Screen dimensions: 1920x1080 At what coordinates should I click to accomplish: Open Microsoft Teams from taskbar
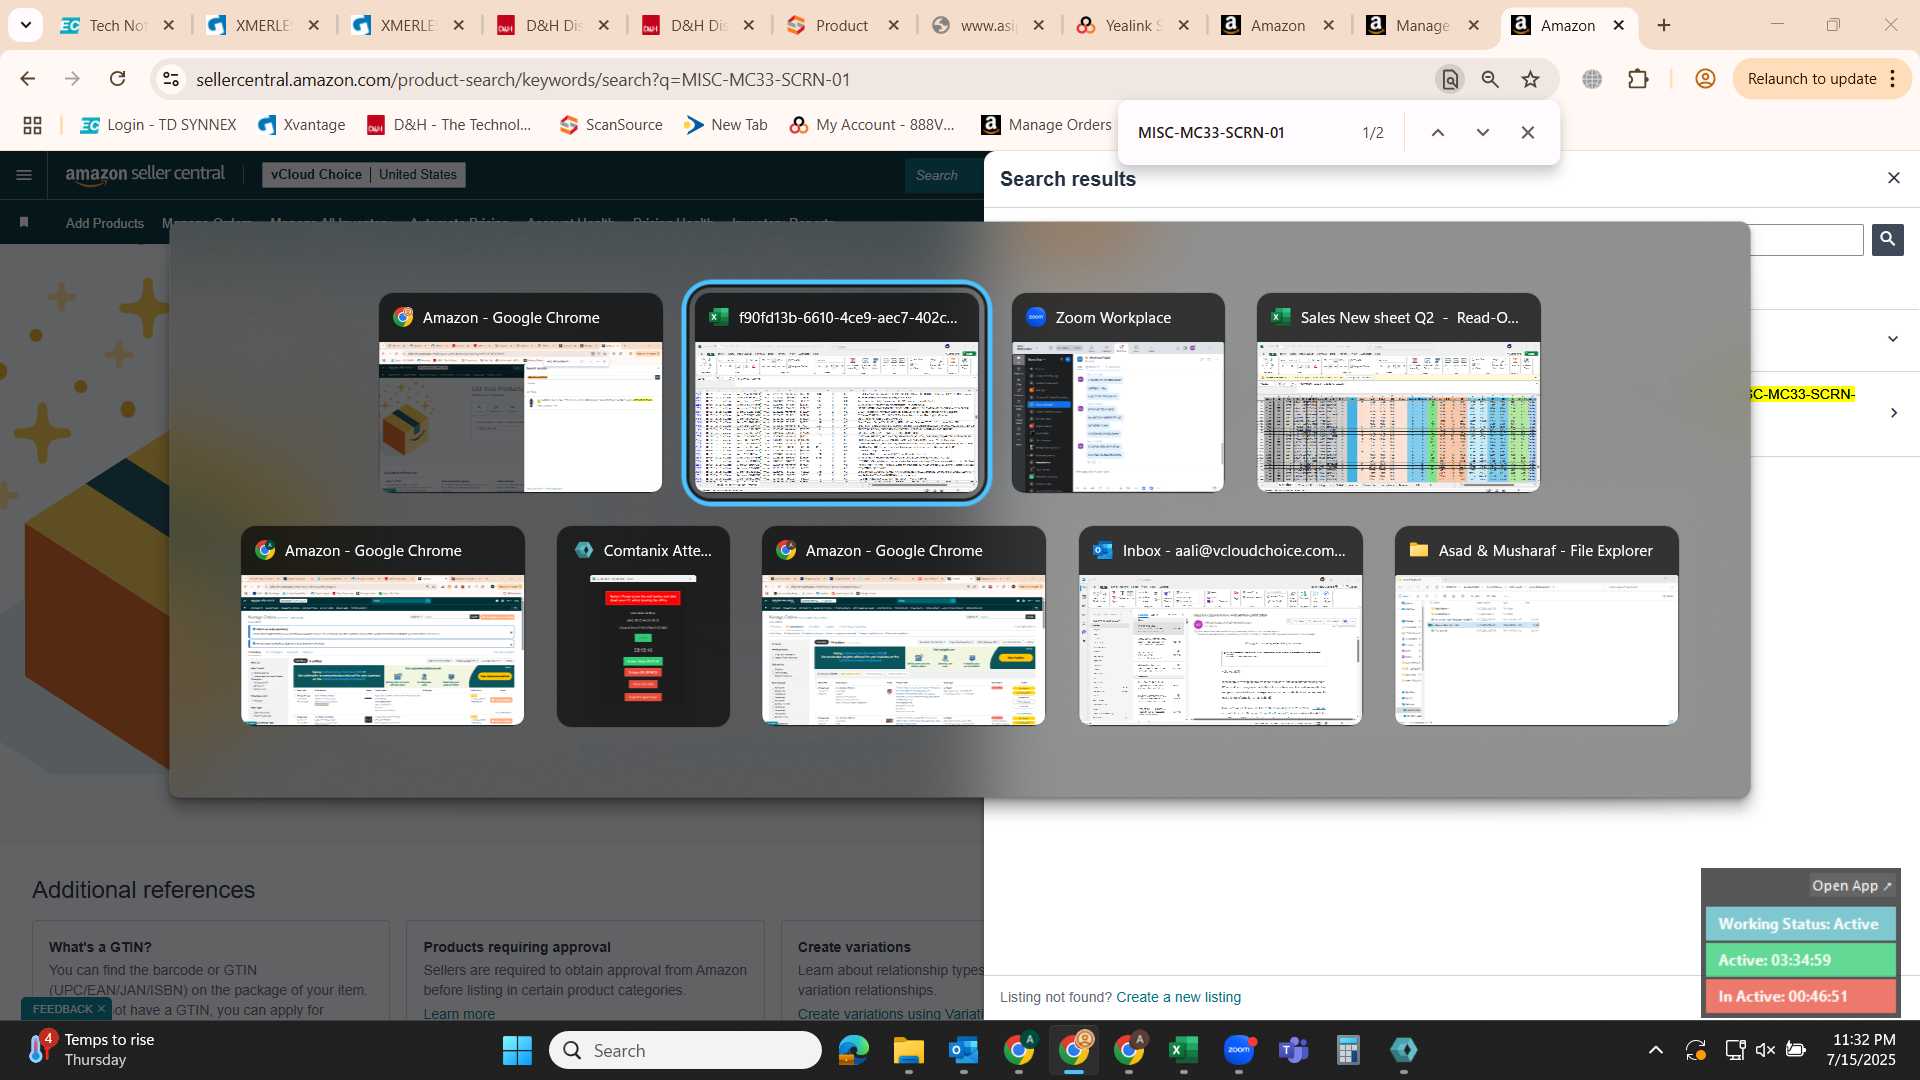coord(1294,1050)
